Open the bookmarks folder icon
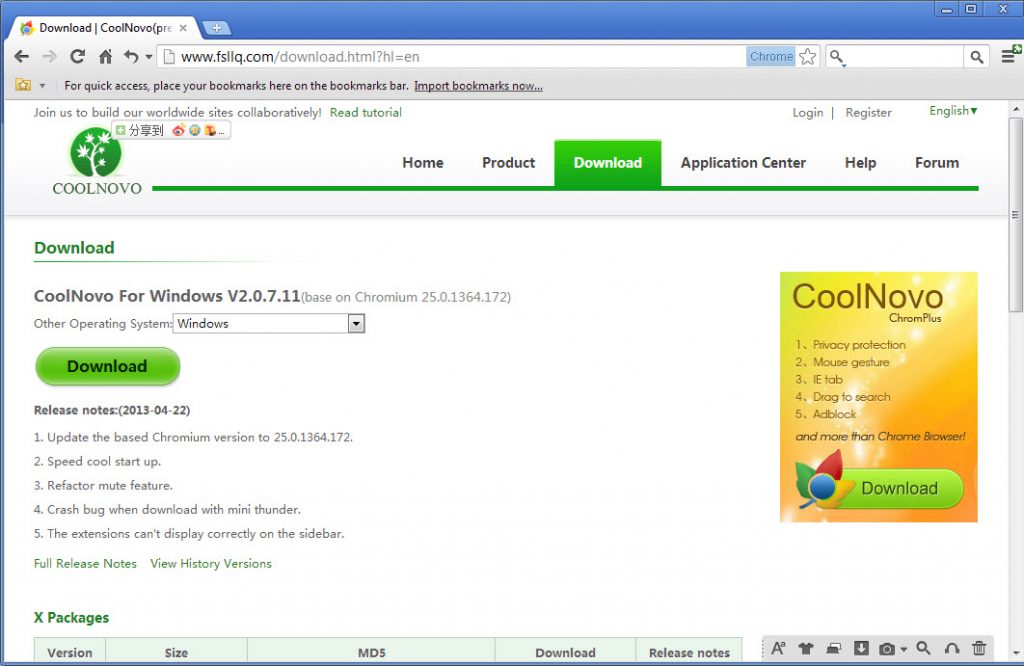The height and width of the screenshot is (666, 1024). pos(24,85)
